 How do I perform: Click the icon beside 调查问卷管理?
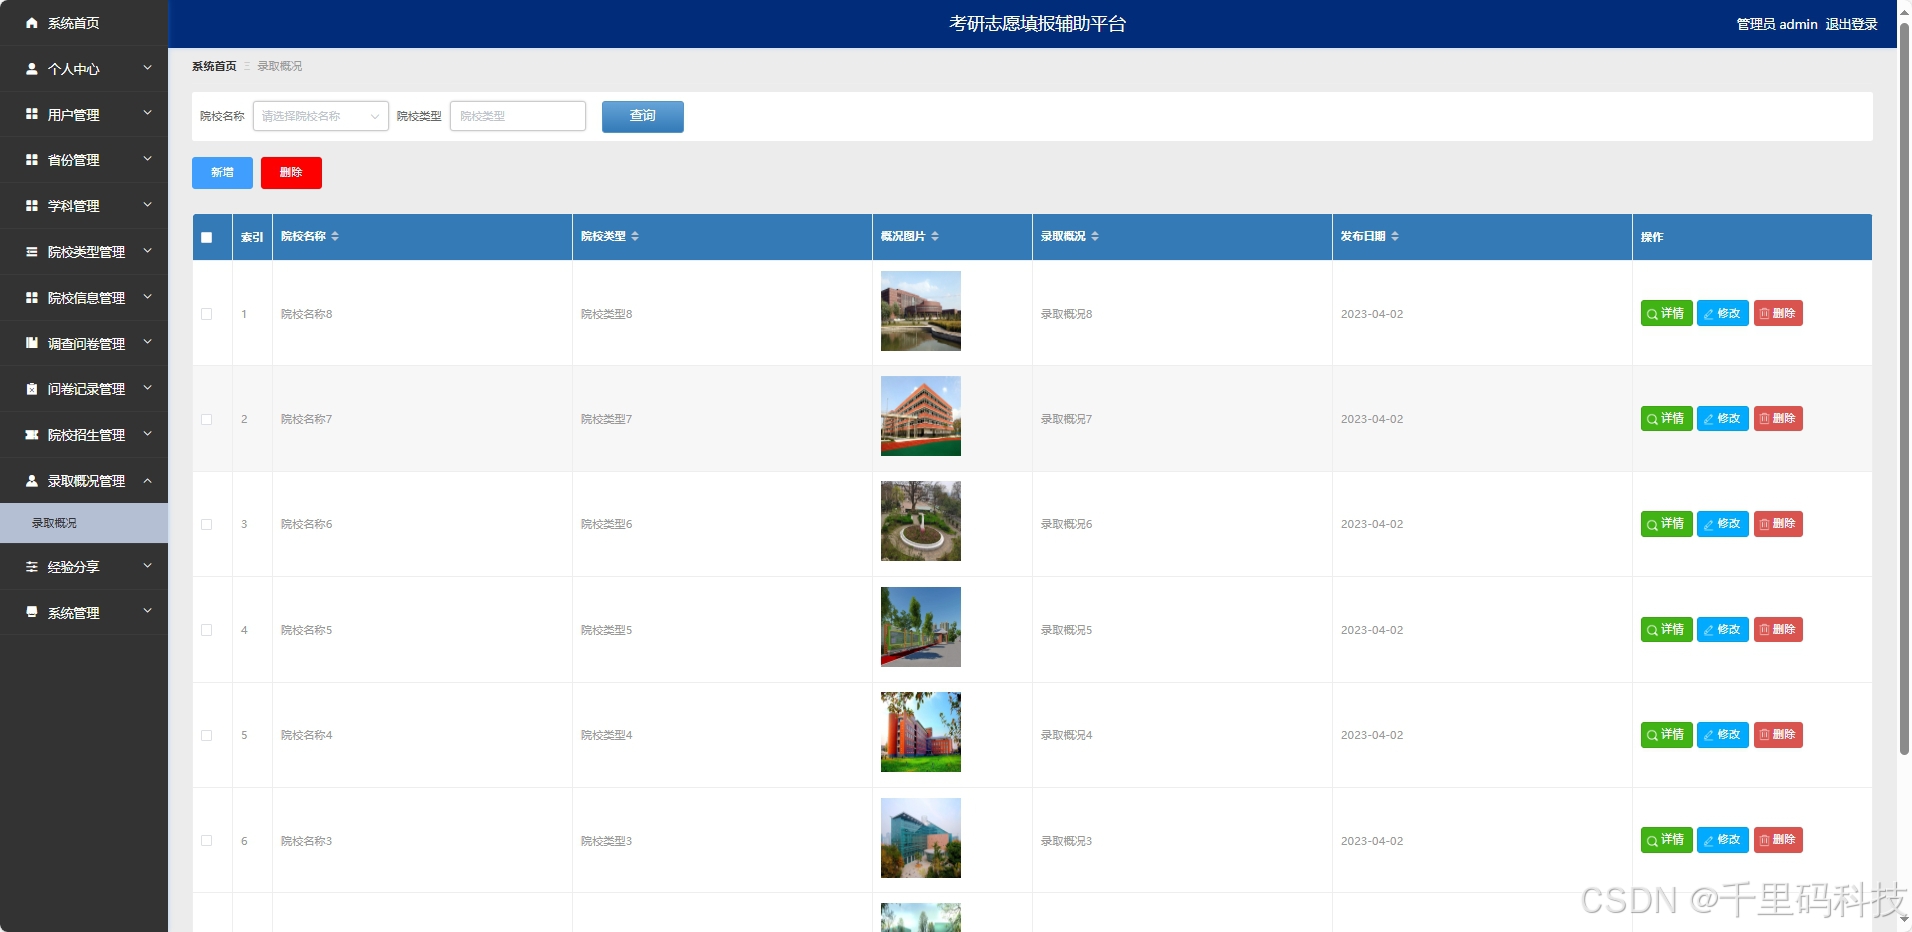32,343
